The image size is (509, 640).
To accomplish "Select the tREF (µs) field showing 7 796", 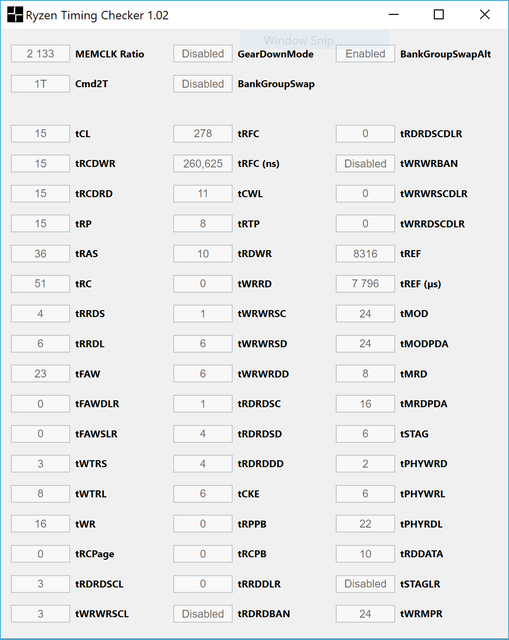I will click(365, 284).
